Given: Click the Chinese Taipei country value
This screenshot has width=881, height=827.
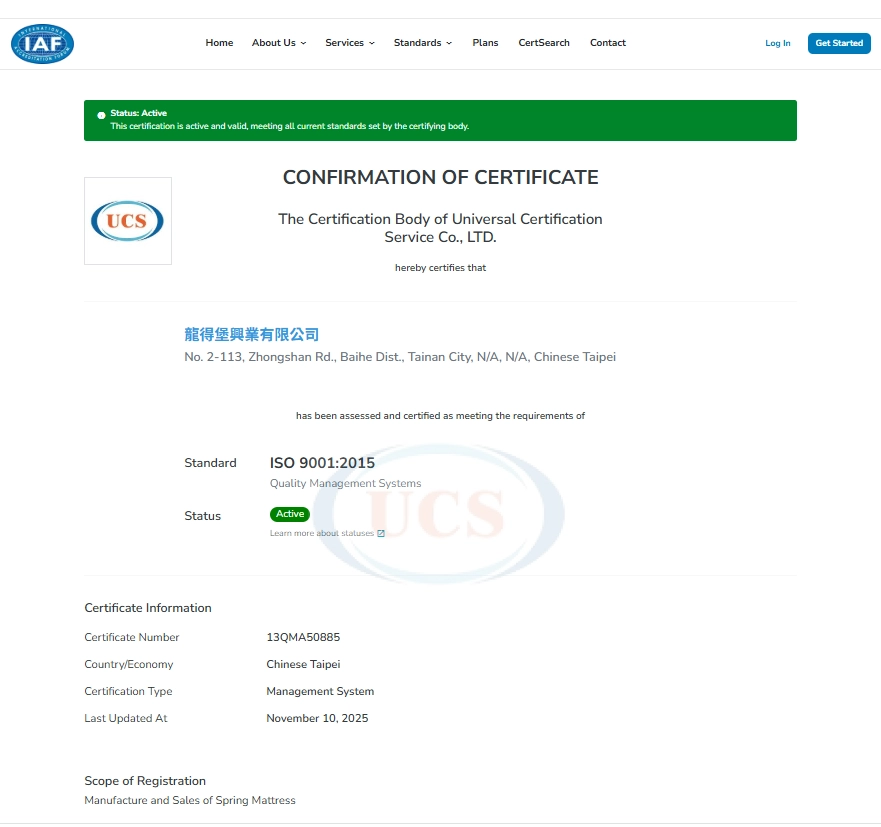Looking at the screenshot, I should pyautogui.click(x=303, y=664).
